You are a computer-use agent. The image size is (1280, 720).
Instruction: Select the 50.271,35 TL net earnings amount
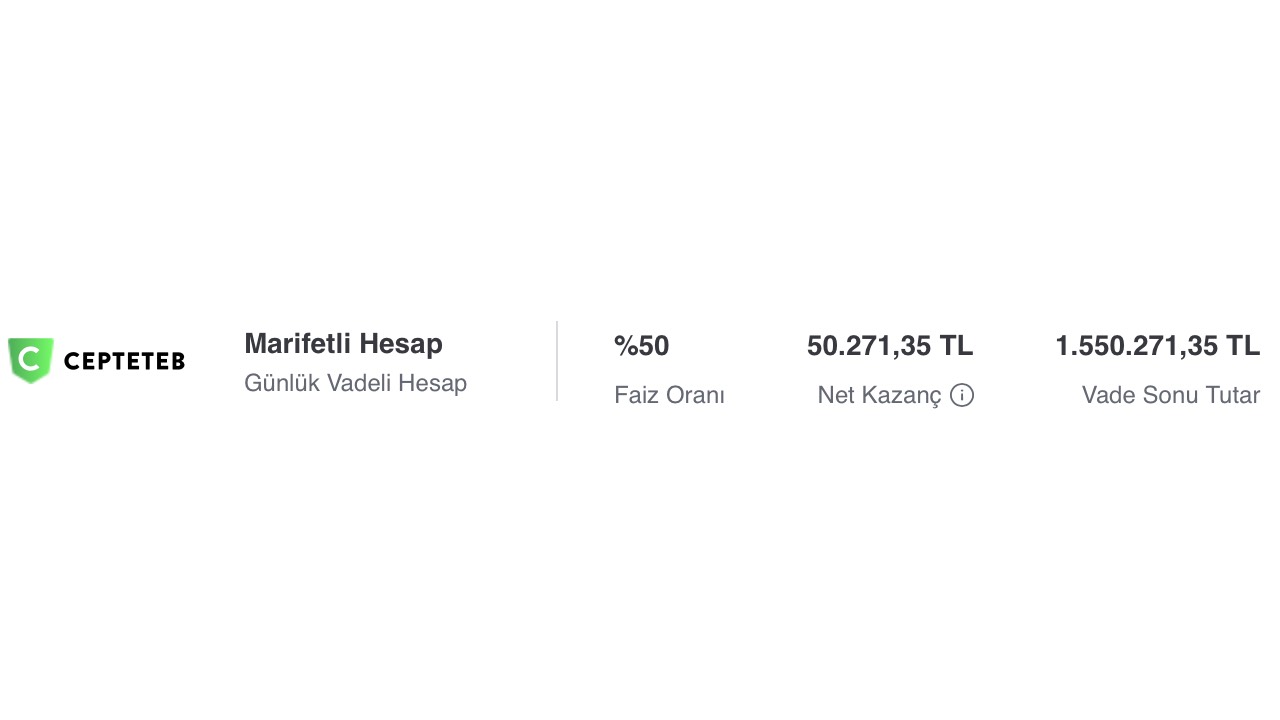click(890, 346)
